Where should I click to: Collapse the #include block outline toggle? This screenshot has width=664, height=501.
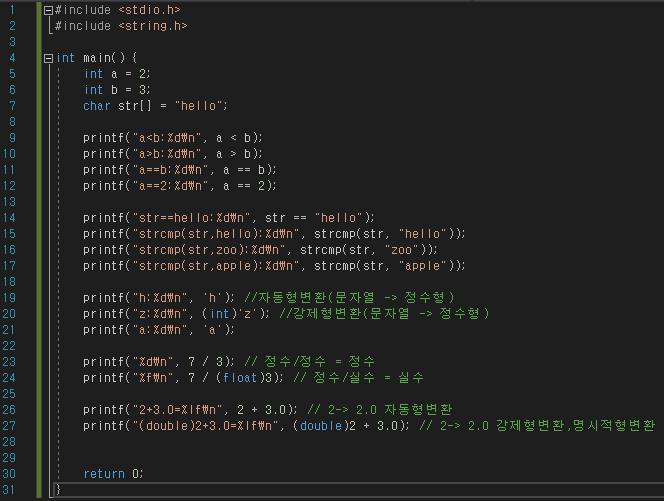48,10
